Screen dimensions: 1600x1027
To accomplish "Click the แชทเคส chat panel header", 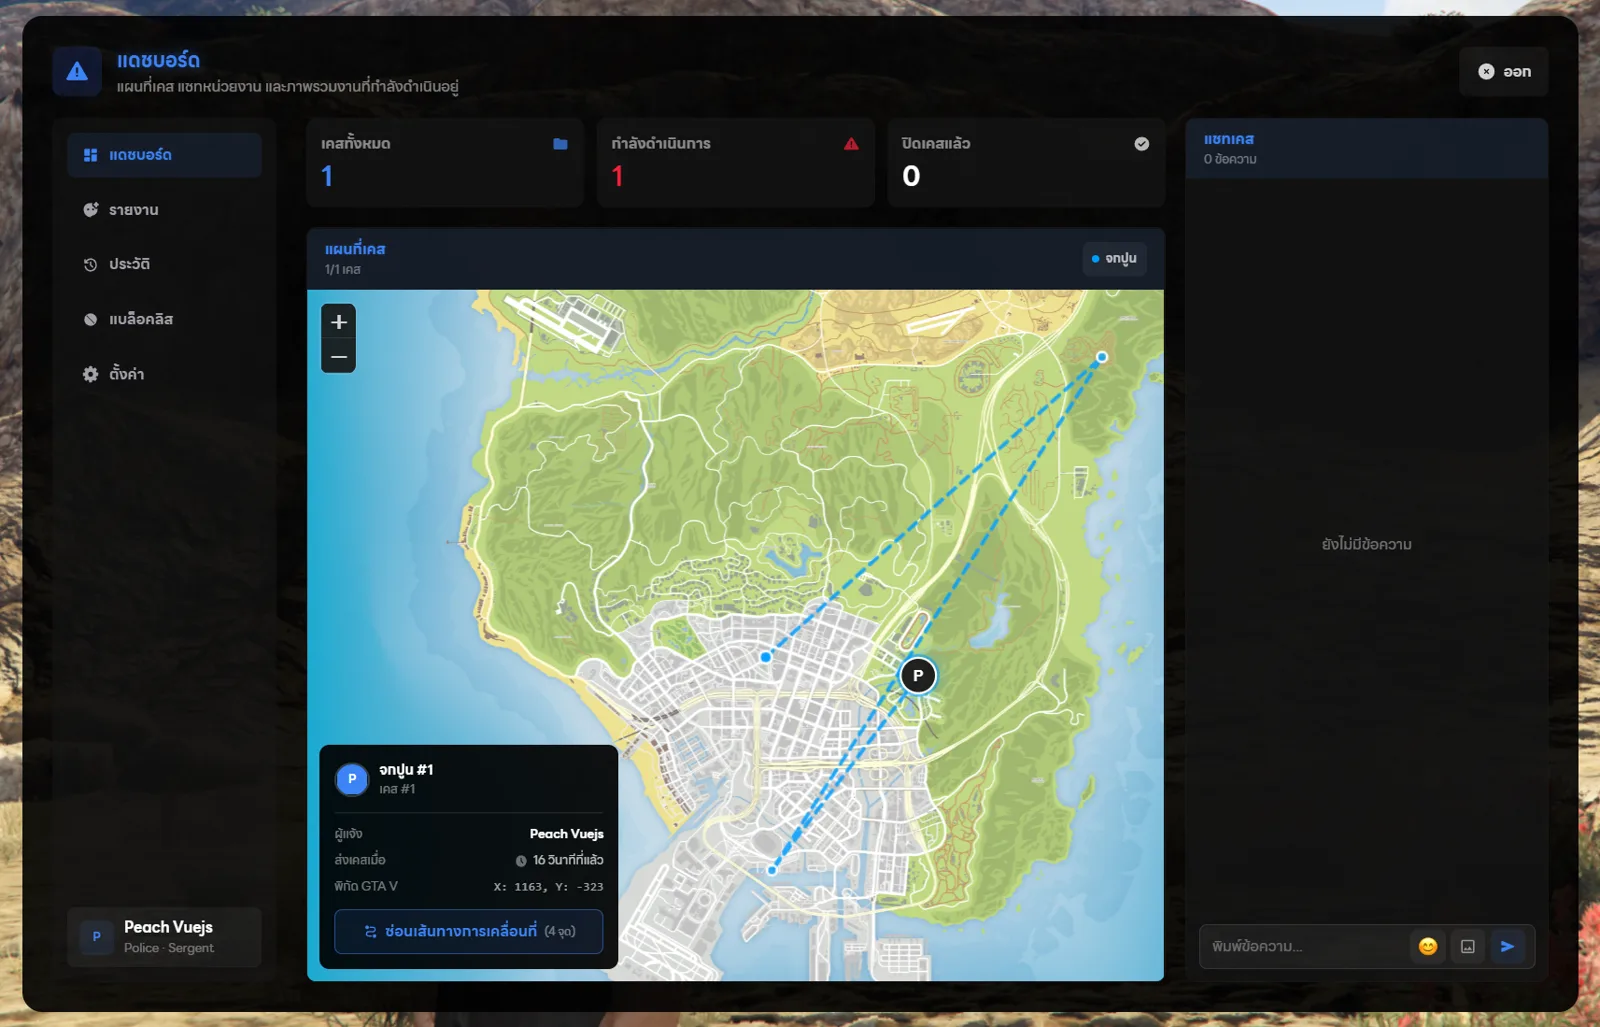I will 1366,148.
